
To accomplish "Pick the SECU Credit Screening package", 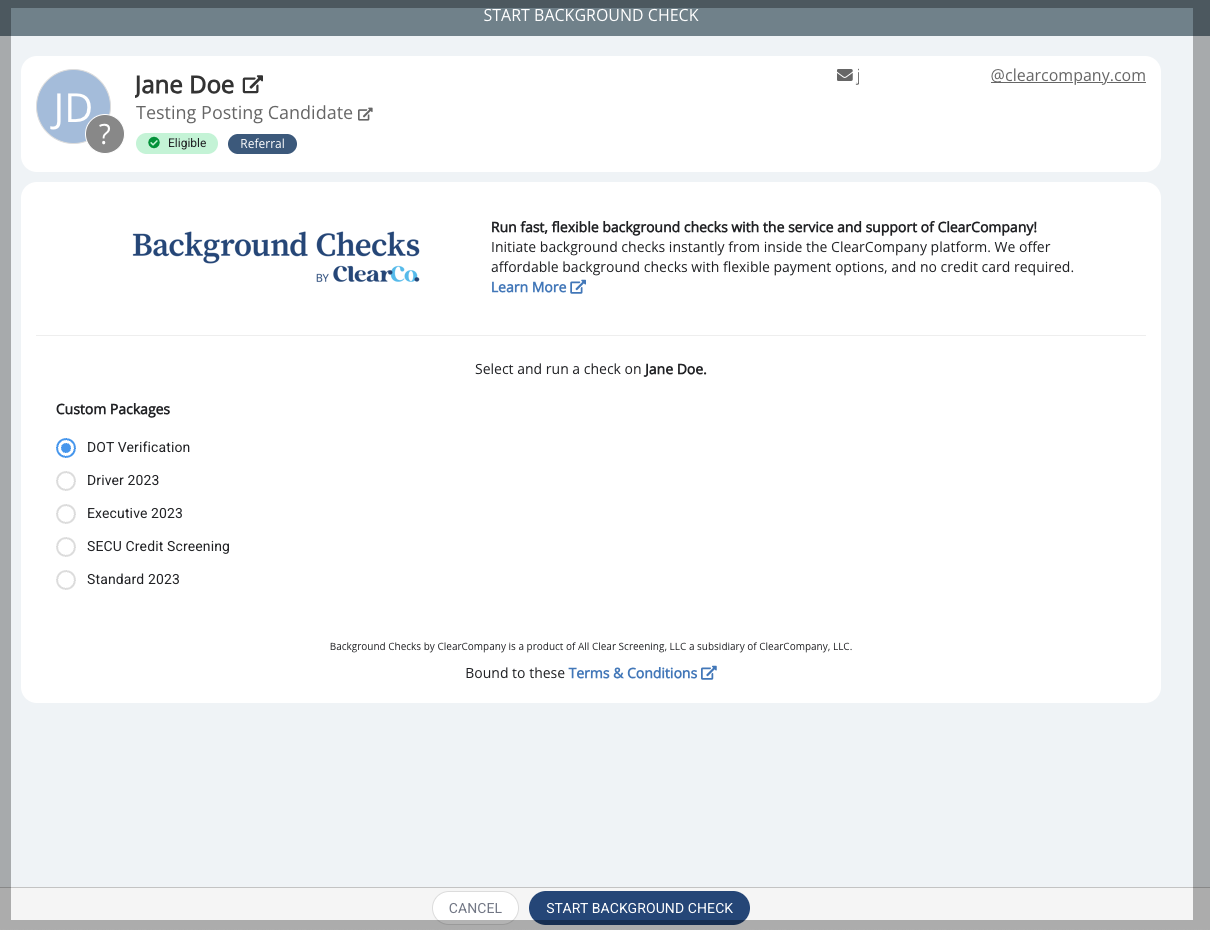I will [66, 546].
